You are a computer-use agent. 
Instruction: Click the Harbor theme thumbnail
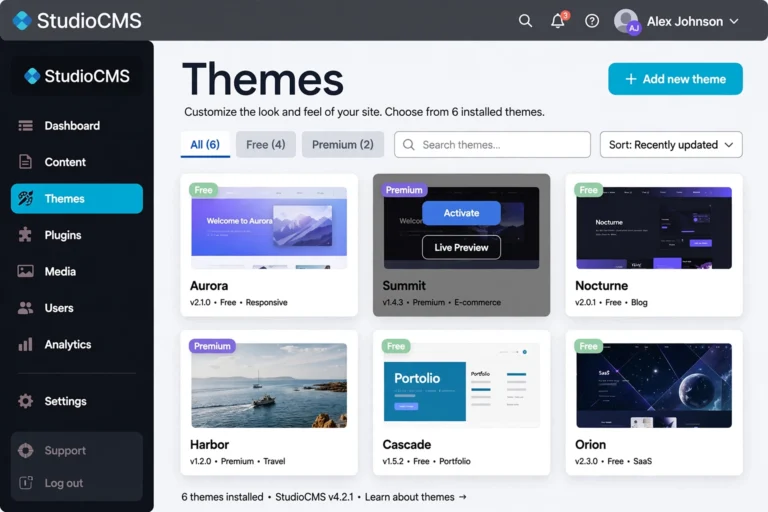pos(269,386)
